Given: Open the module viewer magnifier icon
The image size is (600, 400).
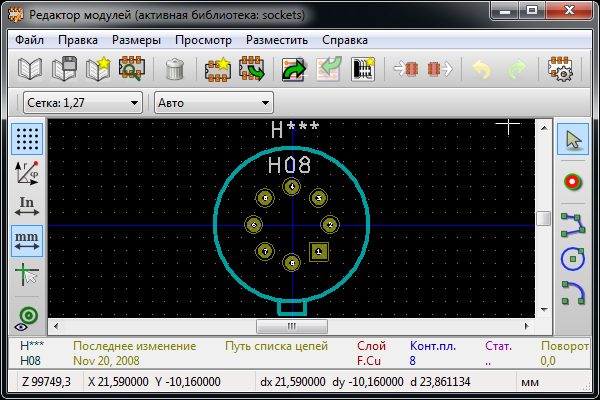Looking at the screenshot, I should [x=132, y=69].
